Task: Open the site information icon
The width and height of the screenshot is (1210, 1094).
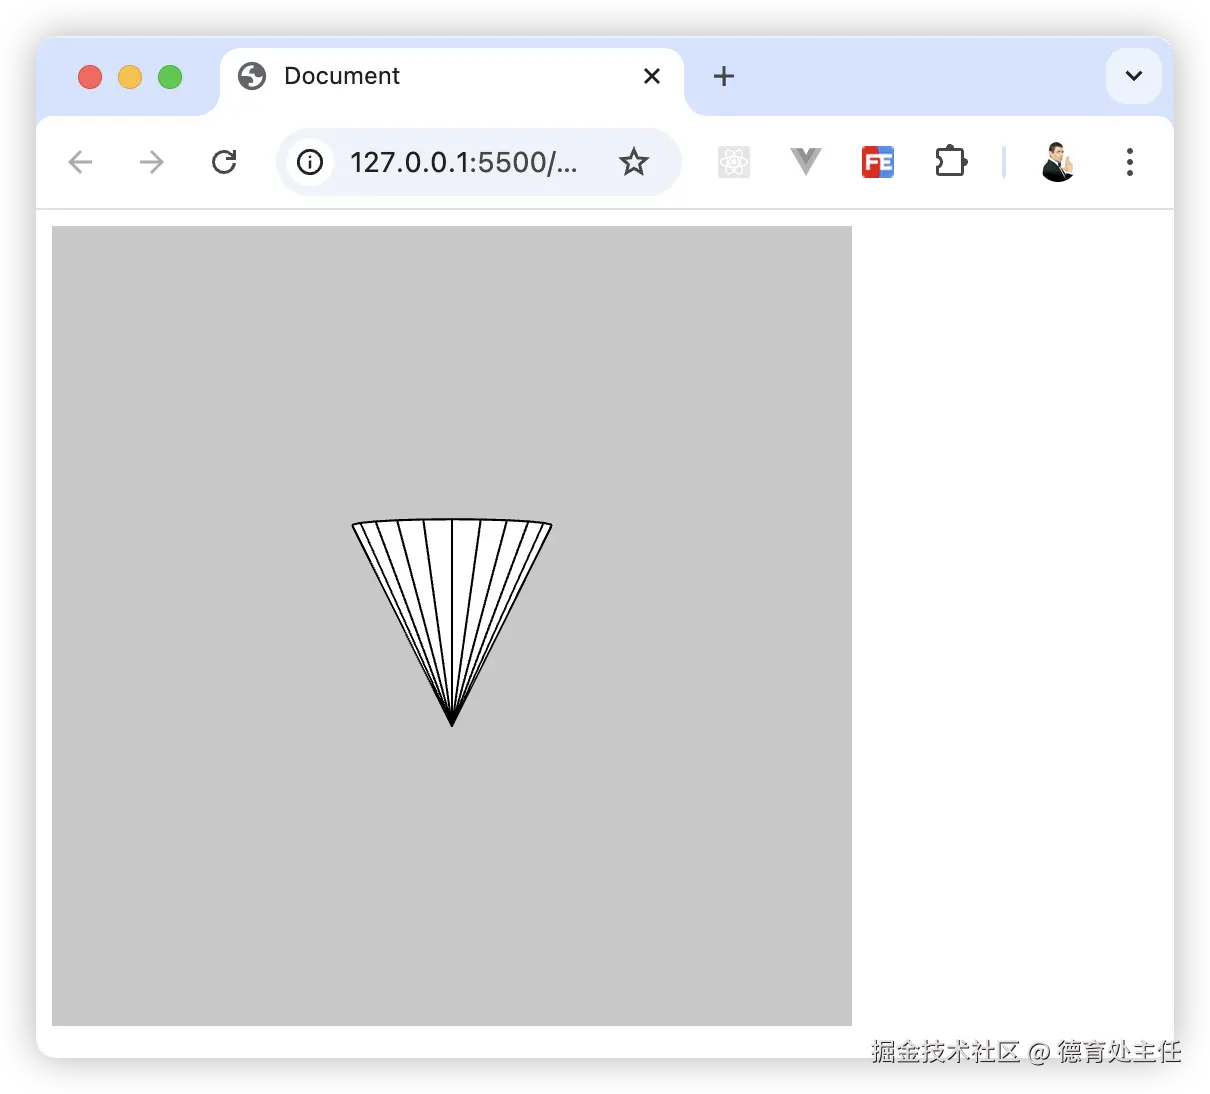Action: click(310, 162)
